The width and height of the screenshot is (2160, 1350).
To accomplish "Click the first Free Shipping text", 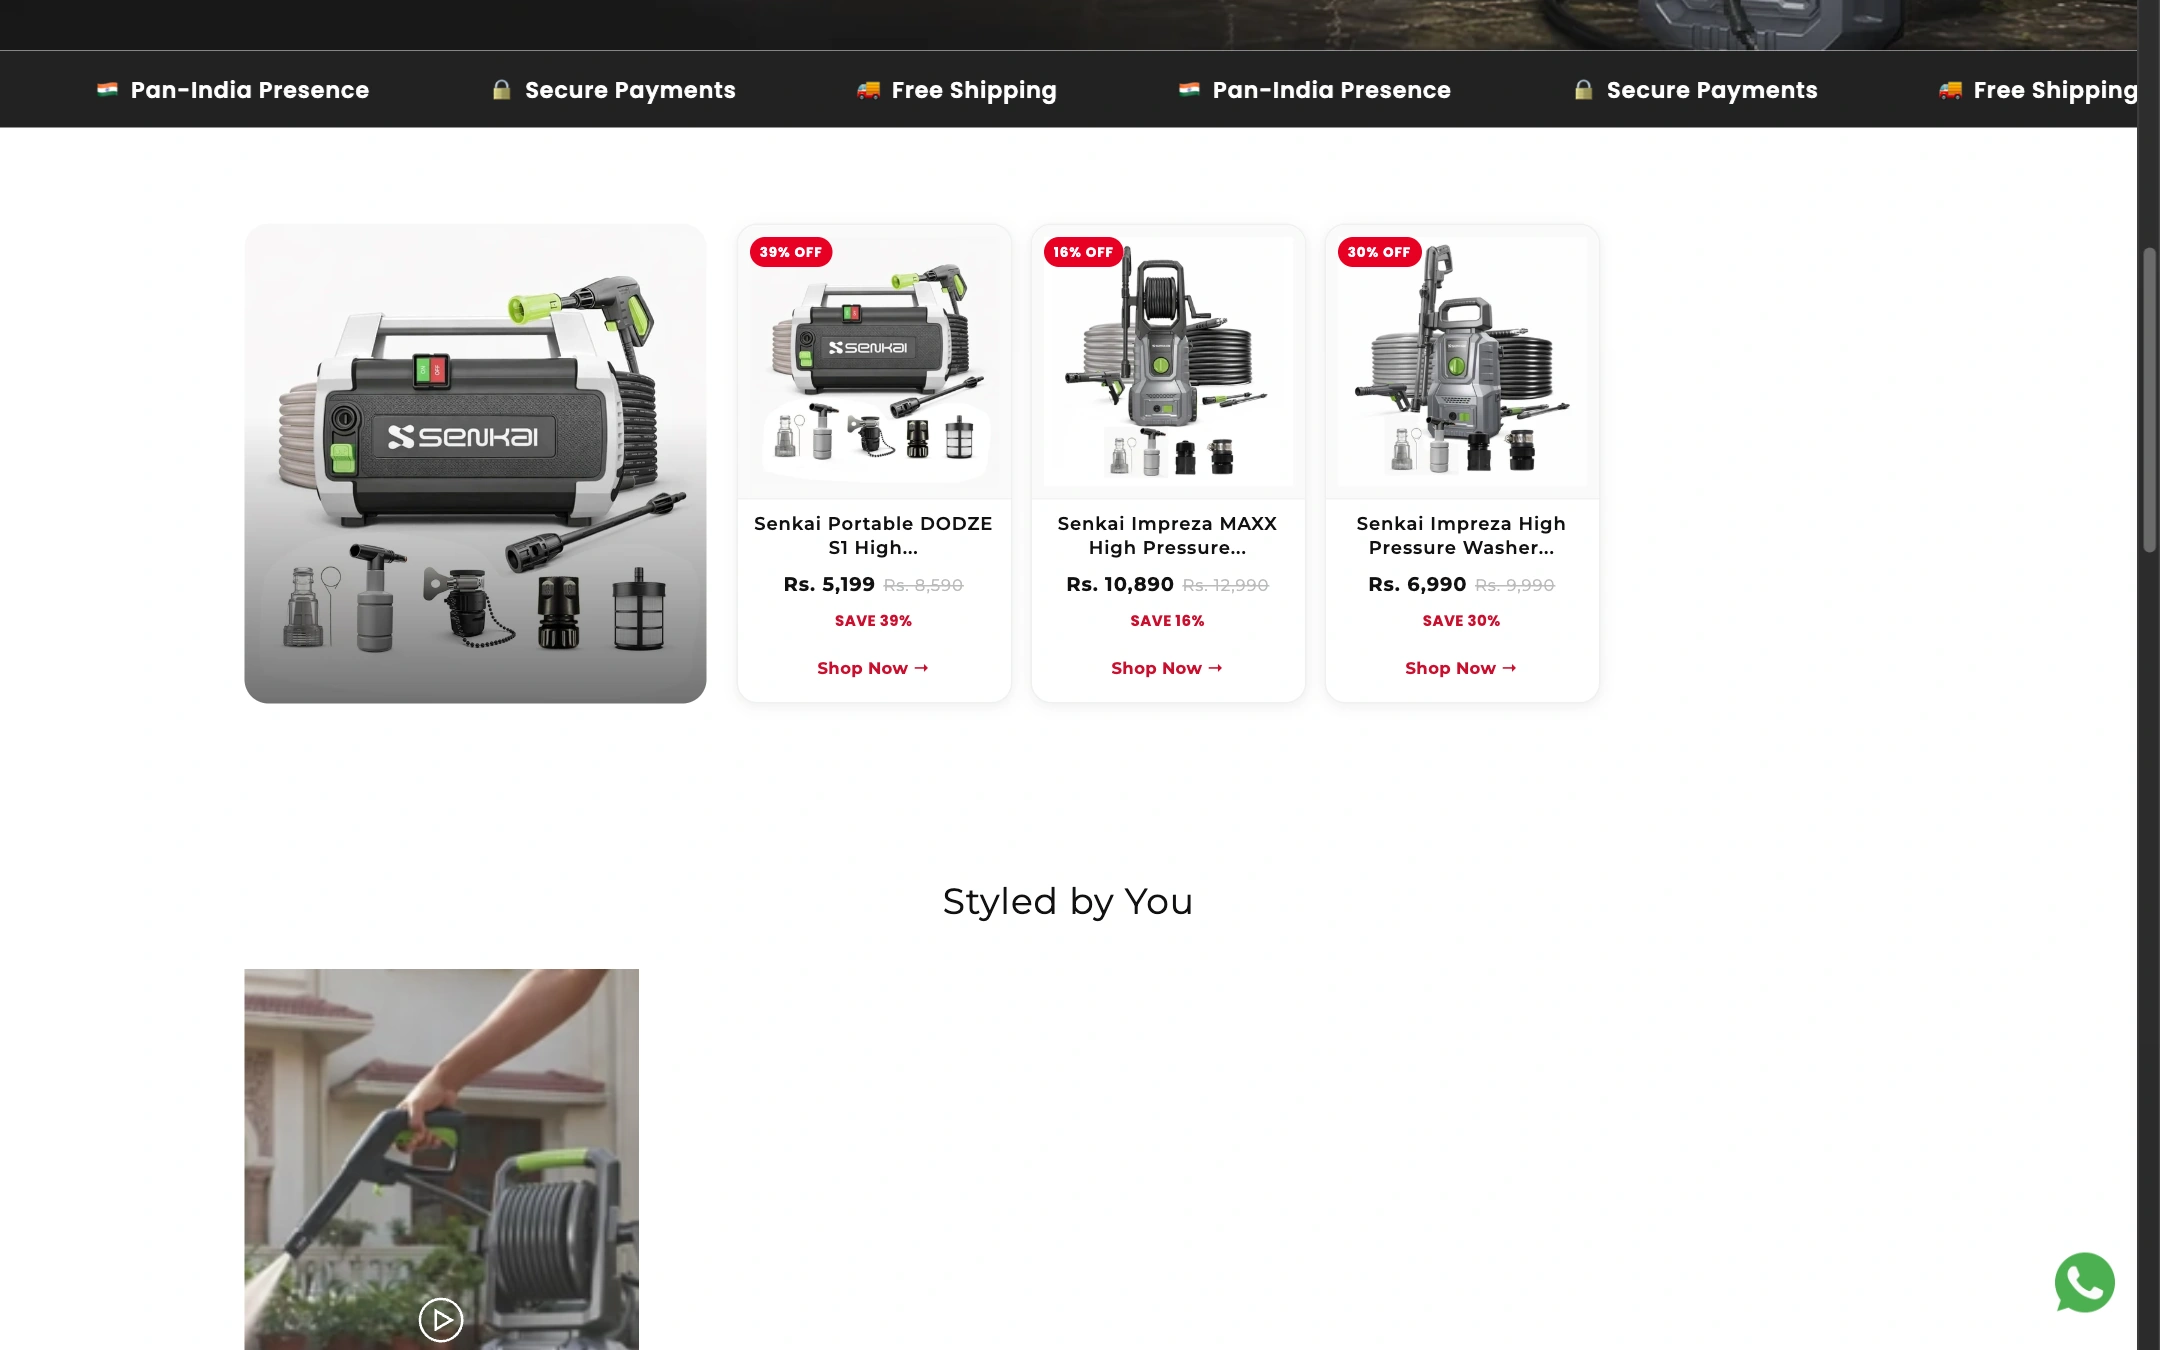I will coord(974,90).
